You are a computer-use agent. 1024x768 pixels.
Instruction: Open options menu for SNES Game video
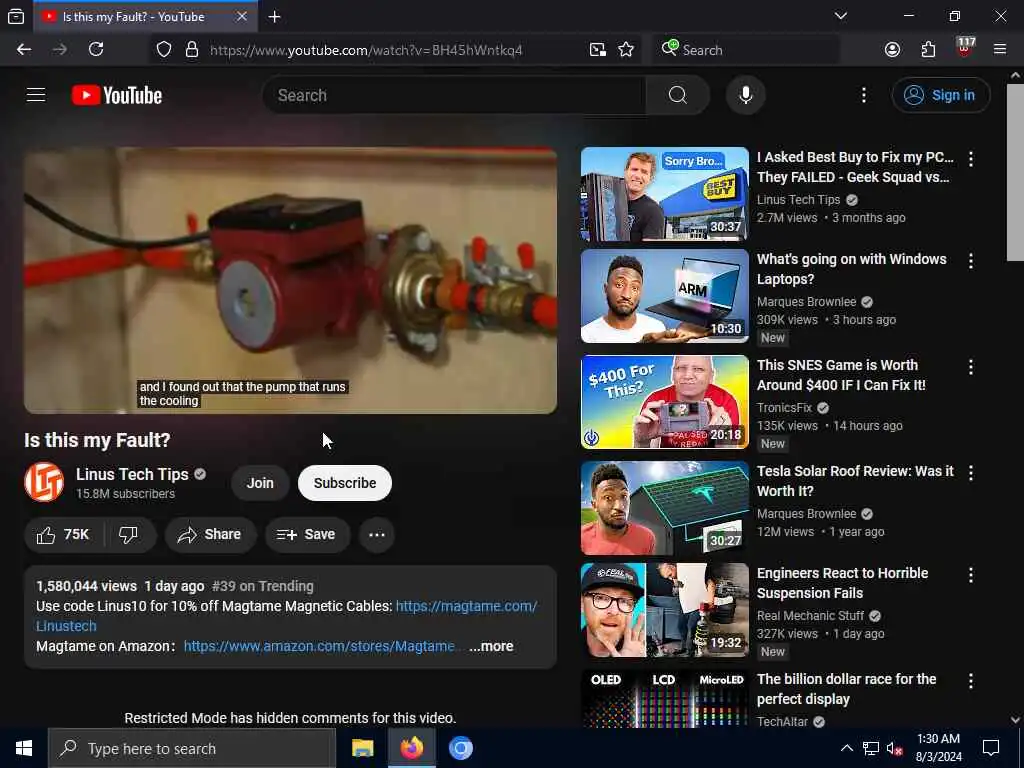coord(971,367)
